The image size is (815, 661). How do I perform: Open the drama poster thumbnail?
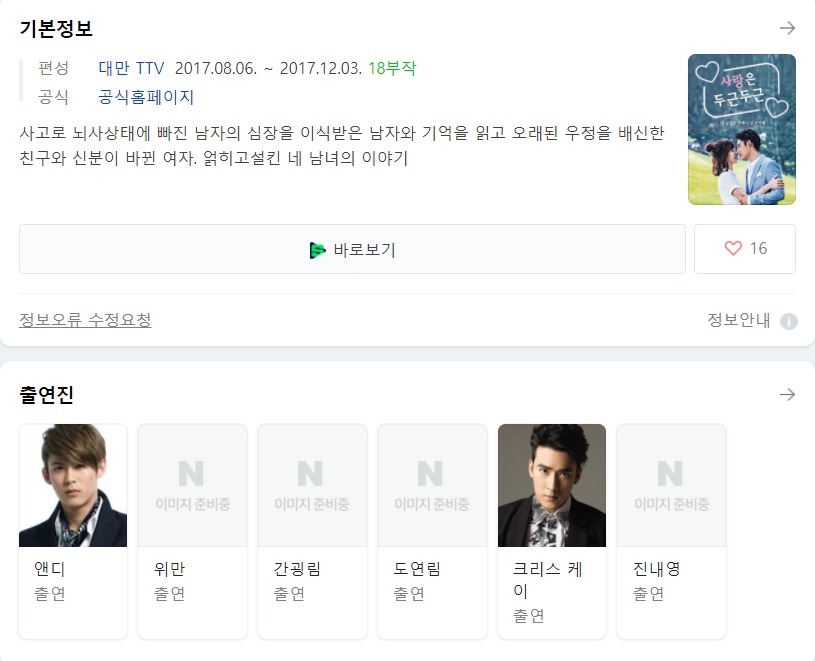742,129
